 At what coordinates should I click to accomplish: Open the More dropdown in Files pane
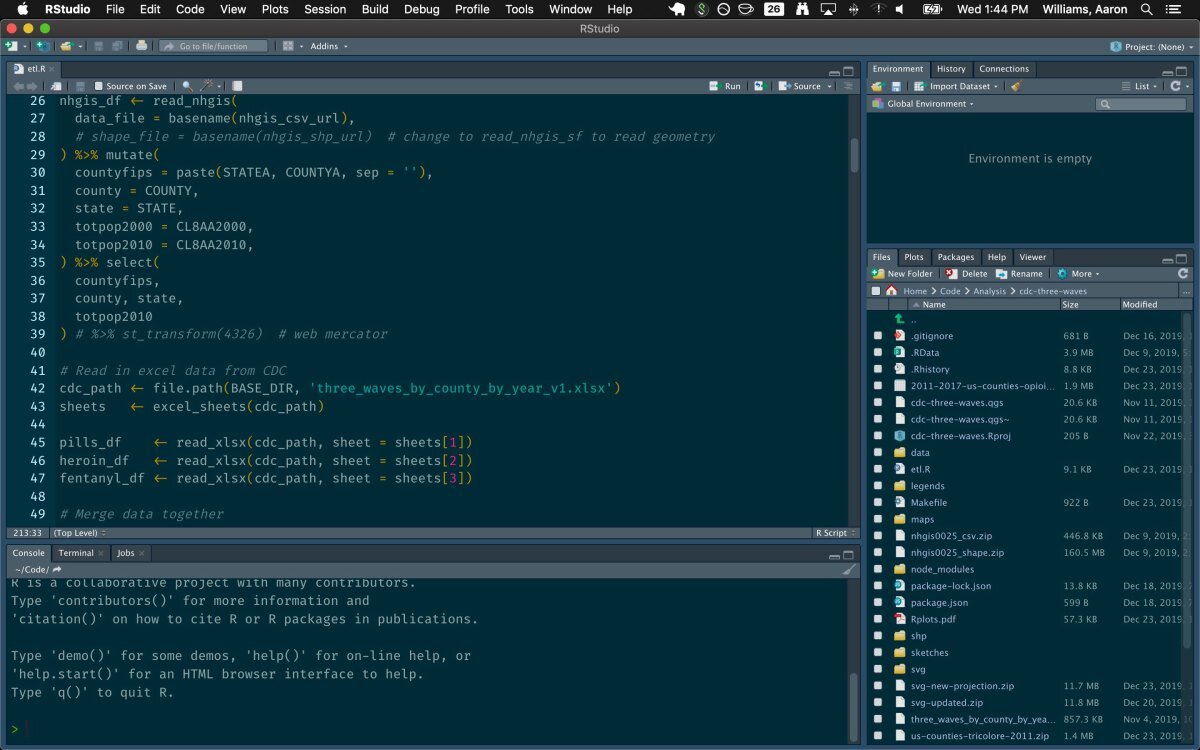pyautogui.click(x=1078, y=273)
